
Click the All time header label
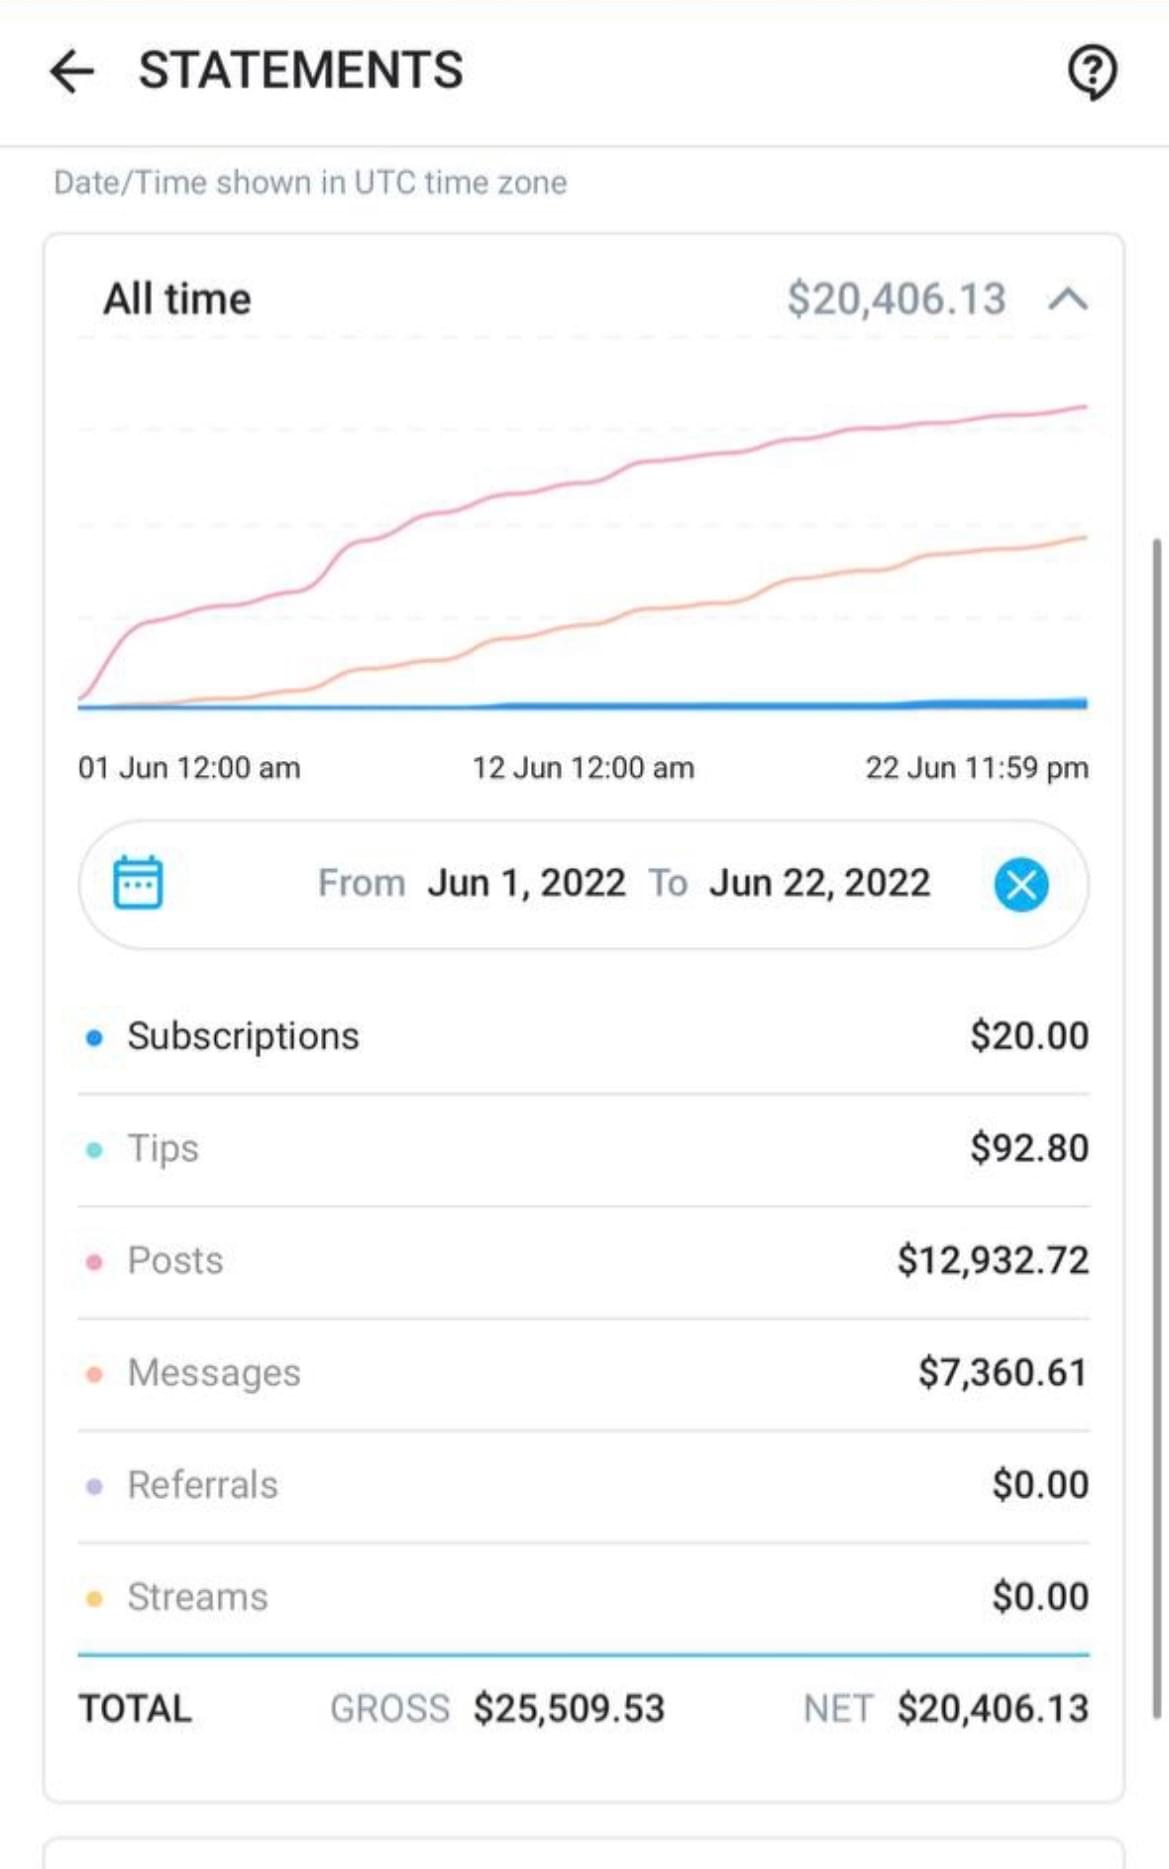tap(177, 299)
